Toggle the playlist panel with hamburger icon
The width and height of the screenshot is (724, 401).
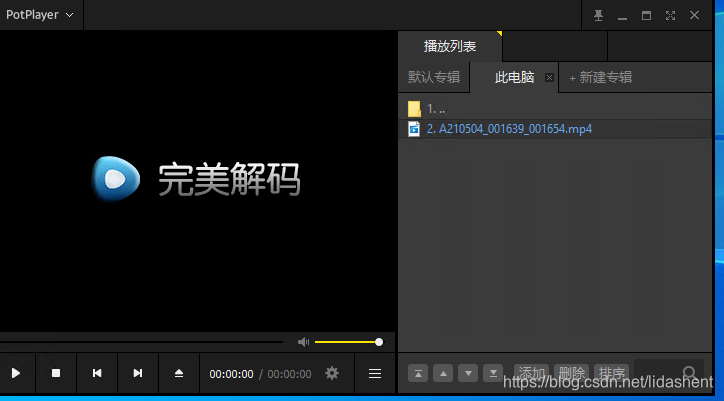pyautogui.click(x=375, y=373)
